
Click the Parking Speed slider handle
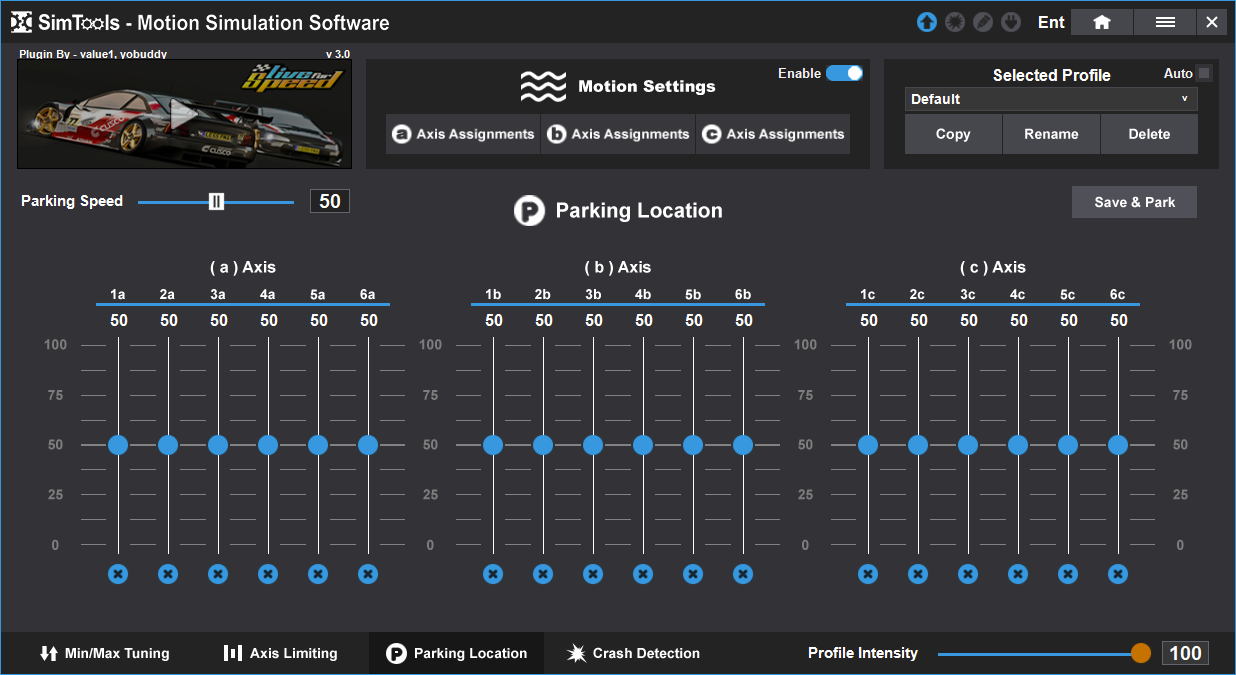click(x=216, y=202)
